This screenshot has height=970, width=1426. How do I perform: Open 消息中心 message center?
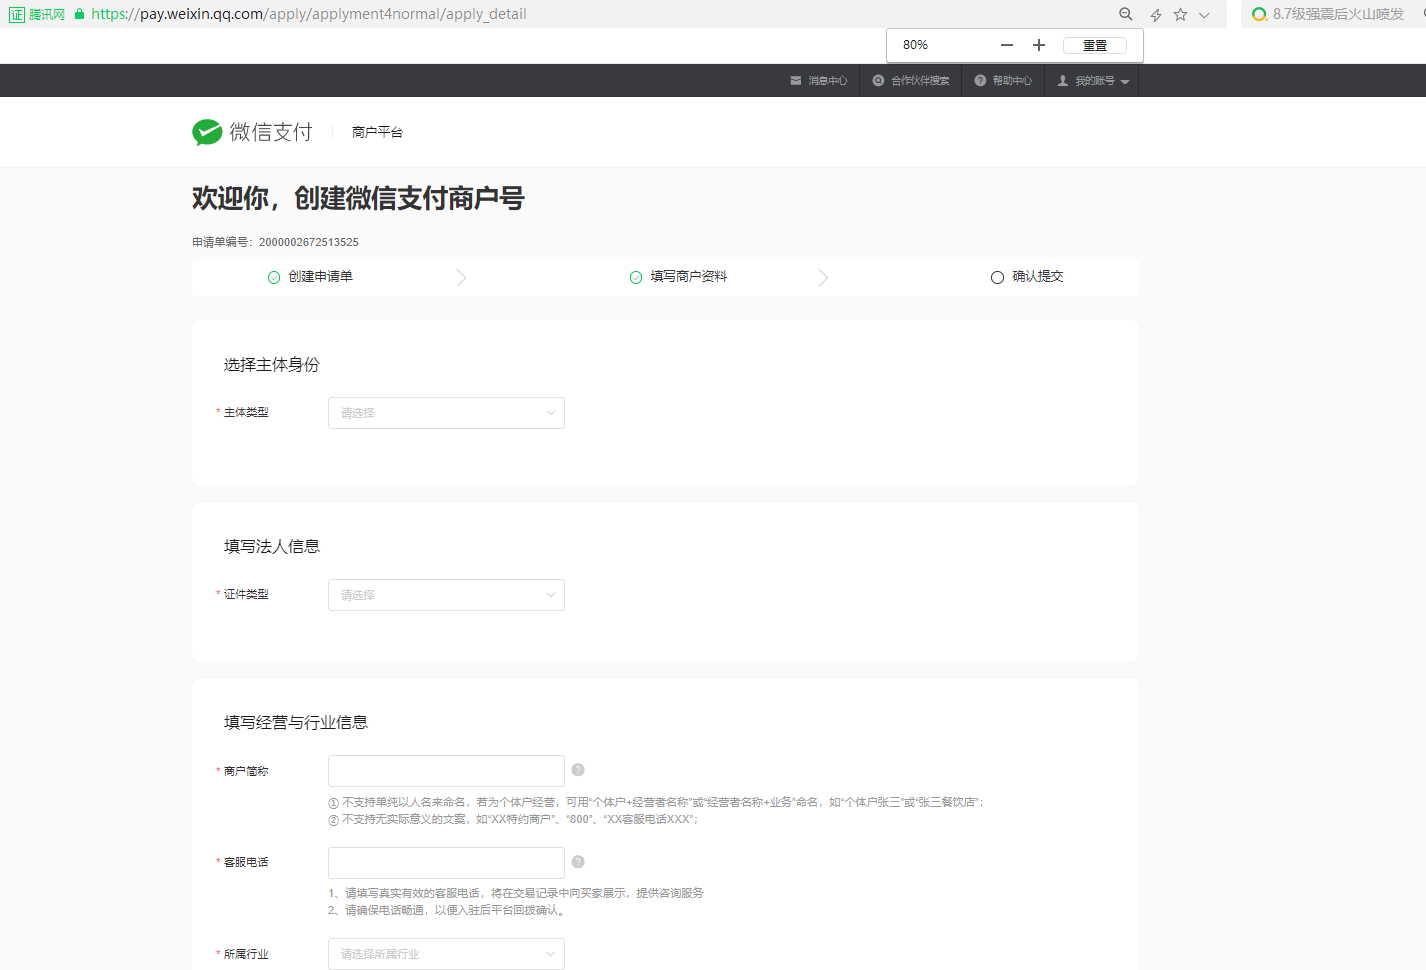[819, 81]
